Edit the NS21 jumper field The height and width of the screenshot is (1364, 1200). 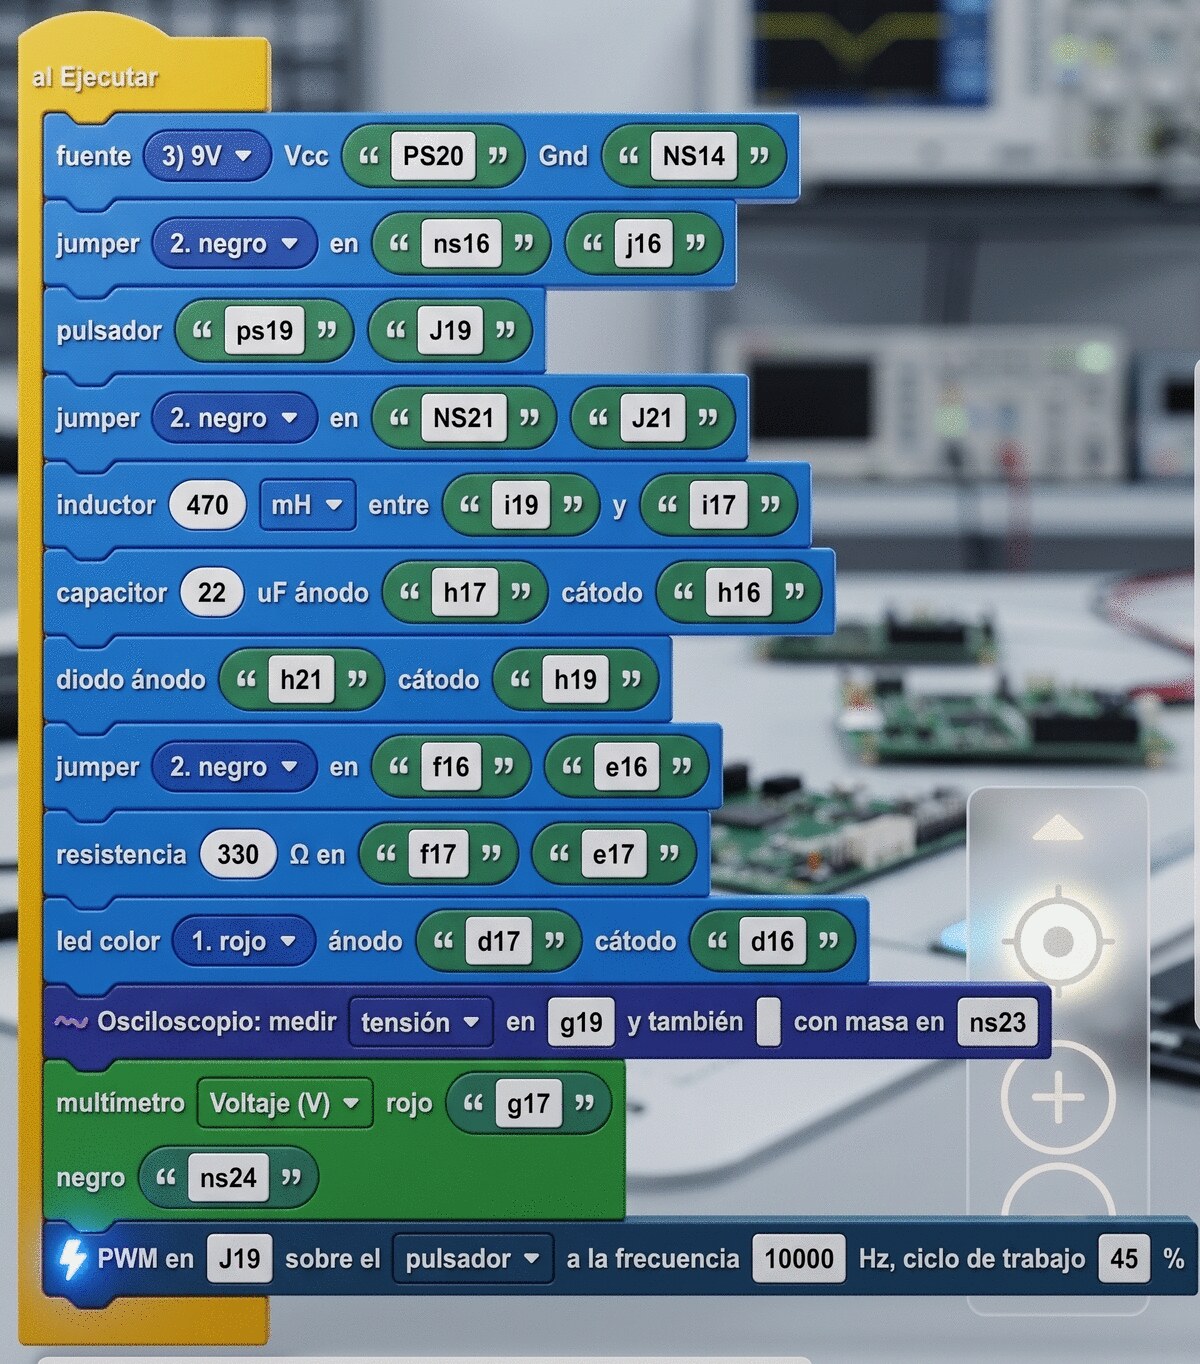(463, 418)
